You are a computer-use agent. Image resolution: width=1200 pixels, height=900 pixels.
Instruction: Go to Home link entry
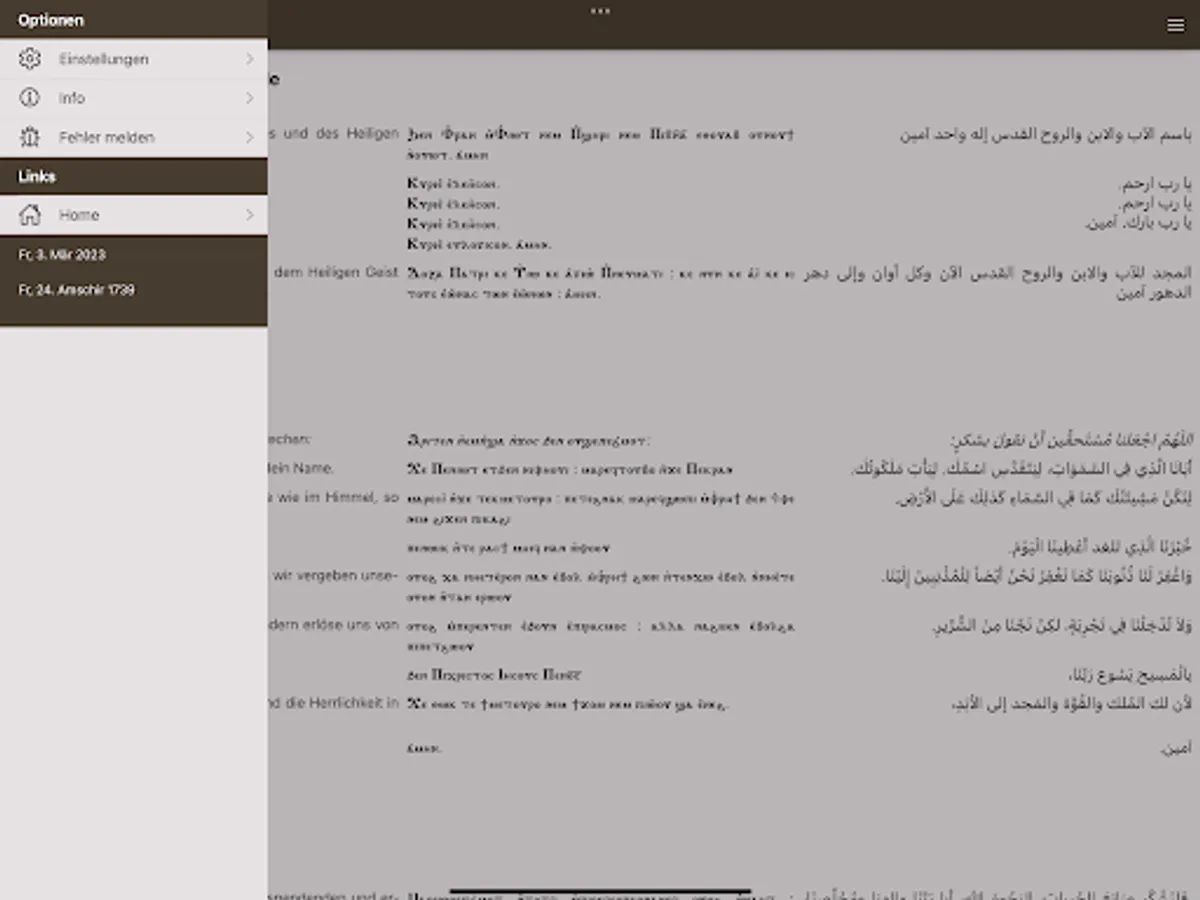pyautogui.click(x=133, y=215)
